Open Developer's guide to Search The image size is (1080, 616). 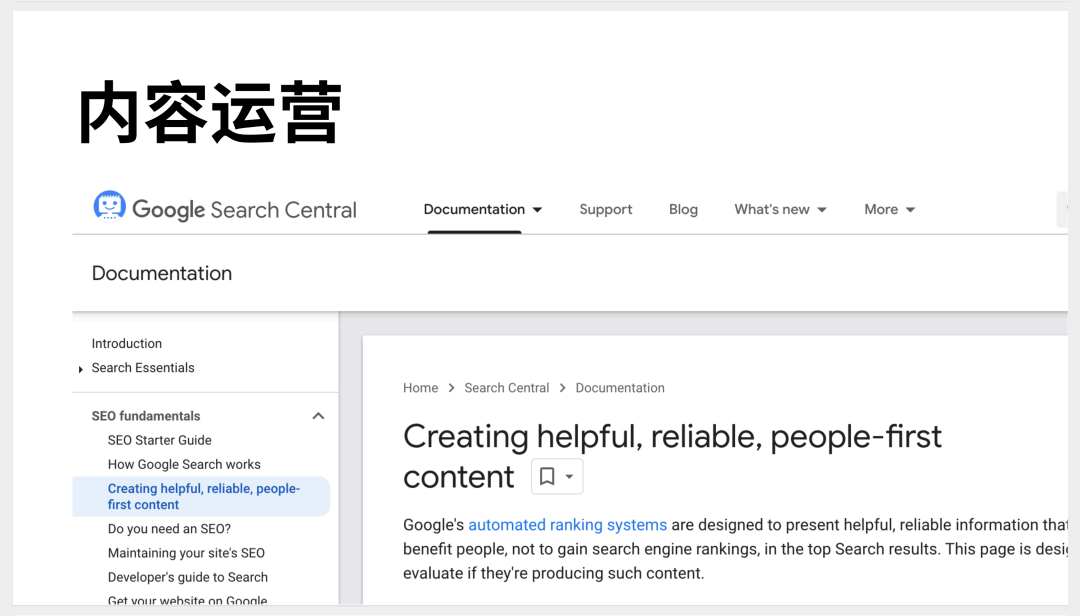point(187,577)
